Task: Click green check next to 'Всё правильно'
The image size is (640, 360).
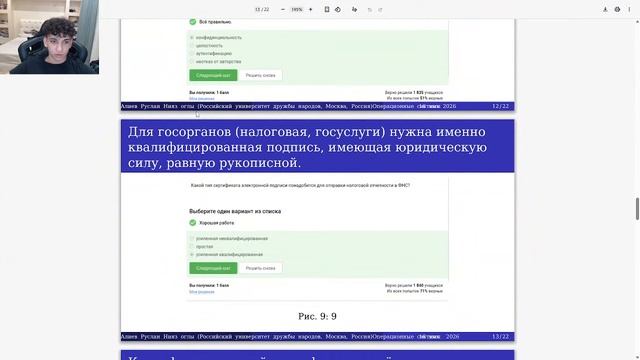Action: pyautogui.click(x=193, y=22)
